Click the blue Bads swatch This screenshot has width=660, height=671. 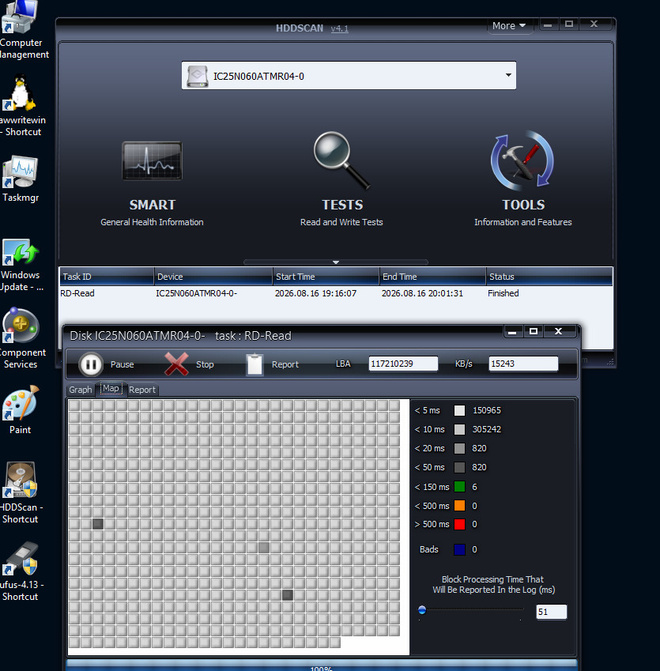pyautogui.click(x=459, y=549)
